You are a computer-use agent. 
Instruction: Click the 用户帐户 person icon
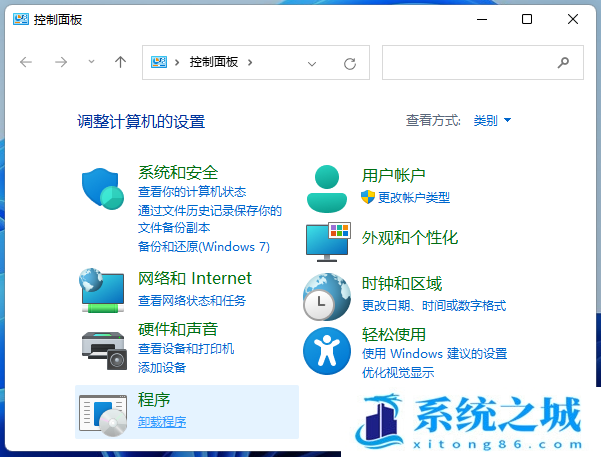pyautogui.click(x=327, y=188)
